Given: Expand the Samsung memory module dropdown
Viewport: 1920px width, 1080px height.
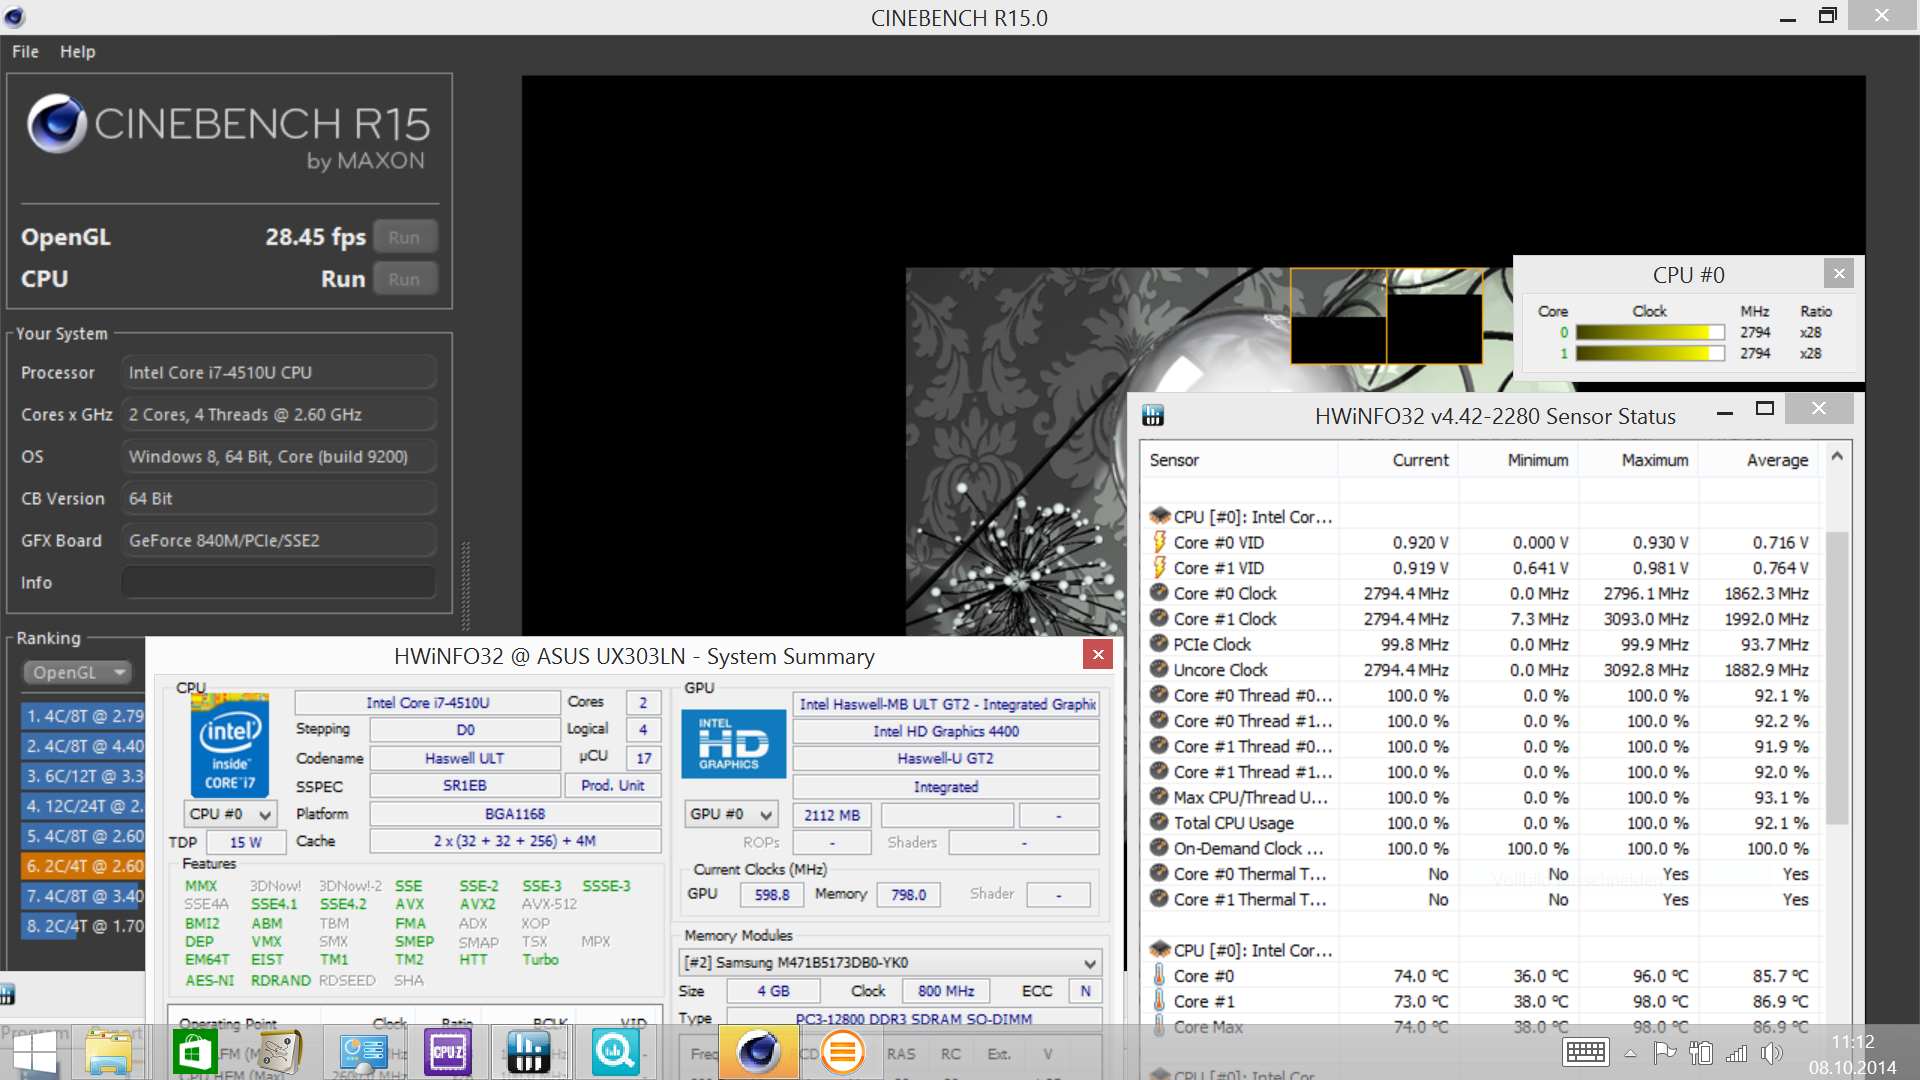Looking at the screenshot, I should pyautogui.click(x=890, y=962).
